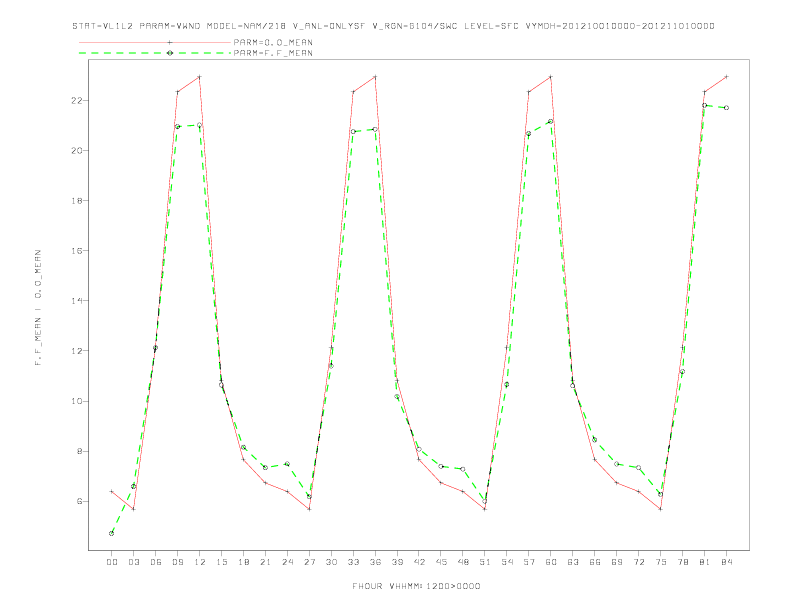This screenshot has width=792, height=612.
Task: Click green circle data point at hour 24
Action: click(x=287, y=464)
